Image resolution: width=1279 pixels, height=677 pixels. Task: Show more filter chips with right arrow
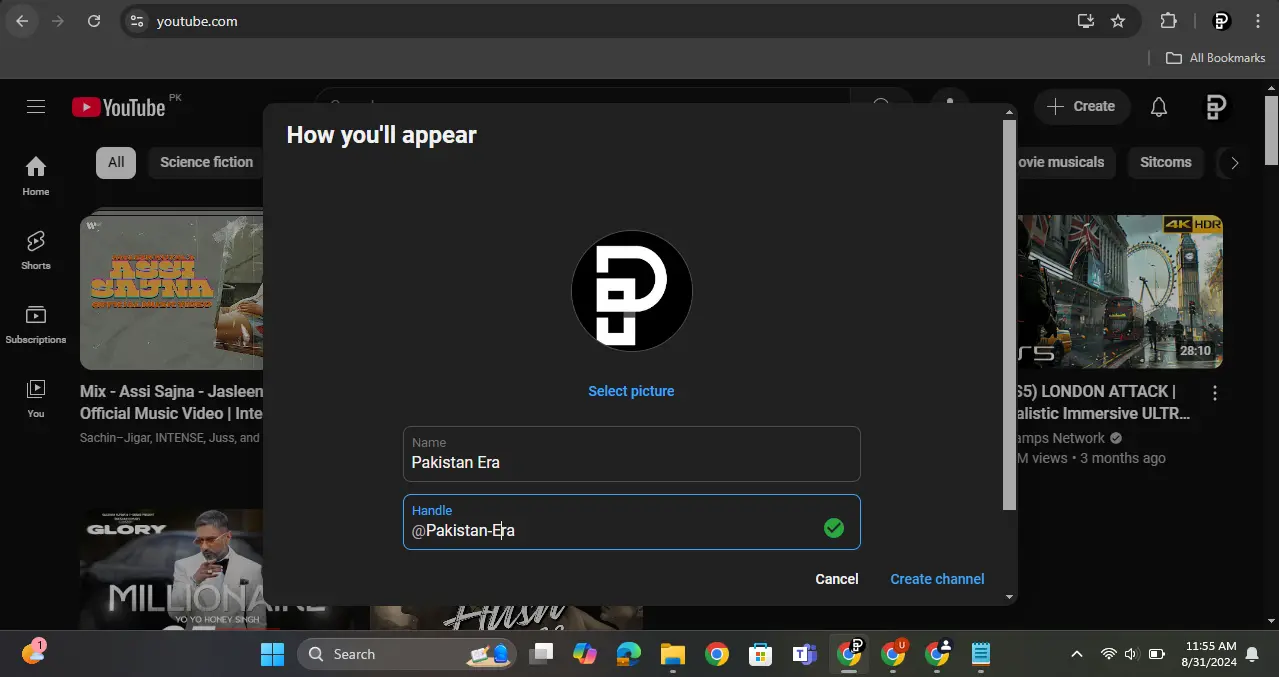1234,163
